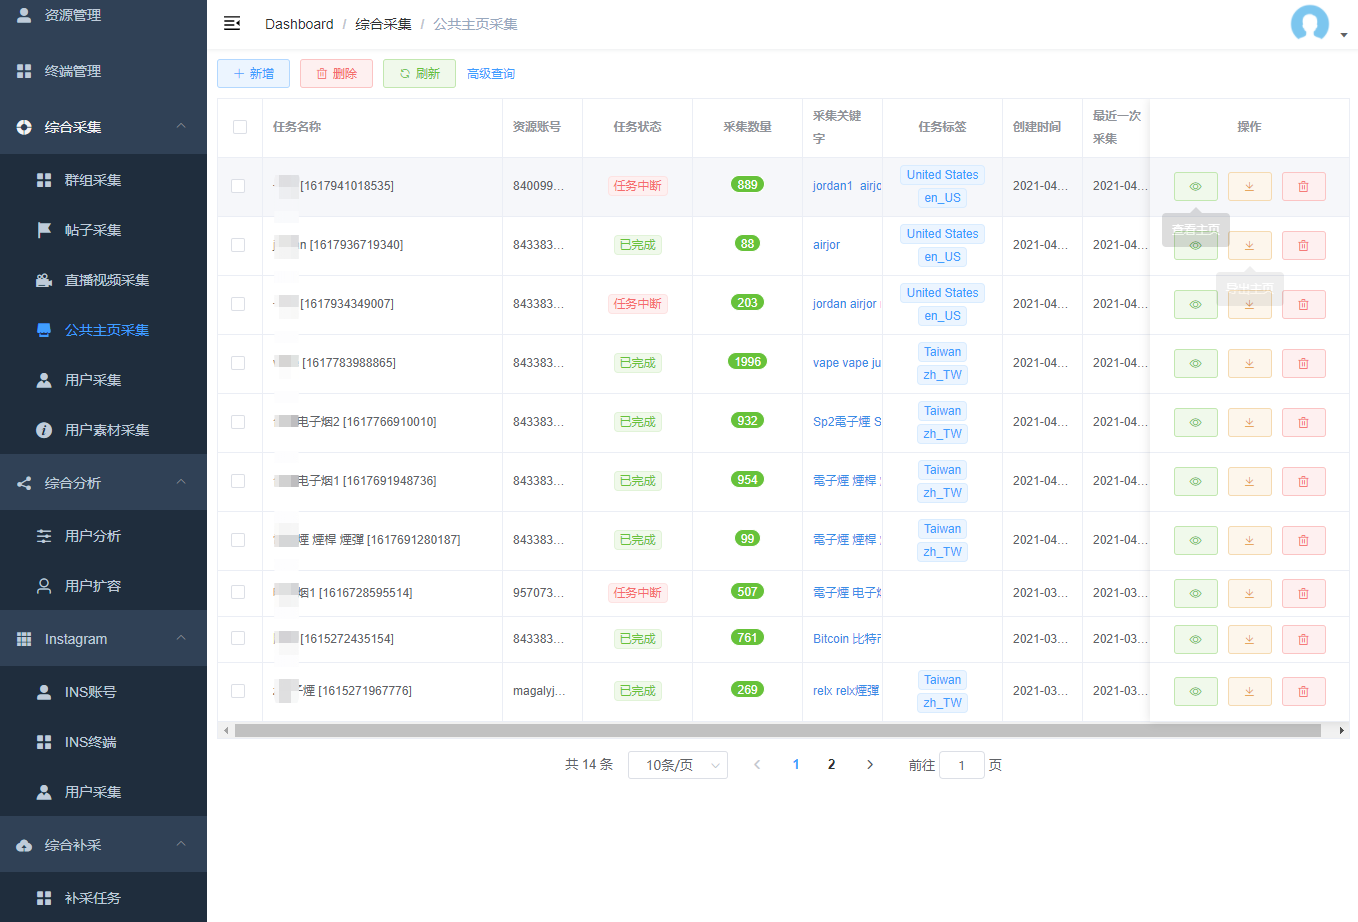Viewport: 1358px width, 922px height.
Task: Toggle select-all checkbox in table header
Action: click(240, 127)
